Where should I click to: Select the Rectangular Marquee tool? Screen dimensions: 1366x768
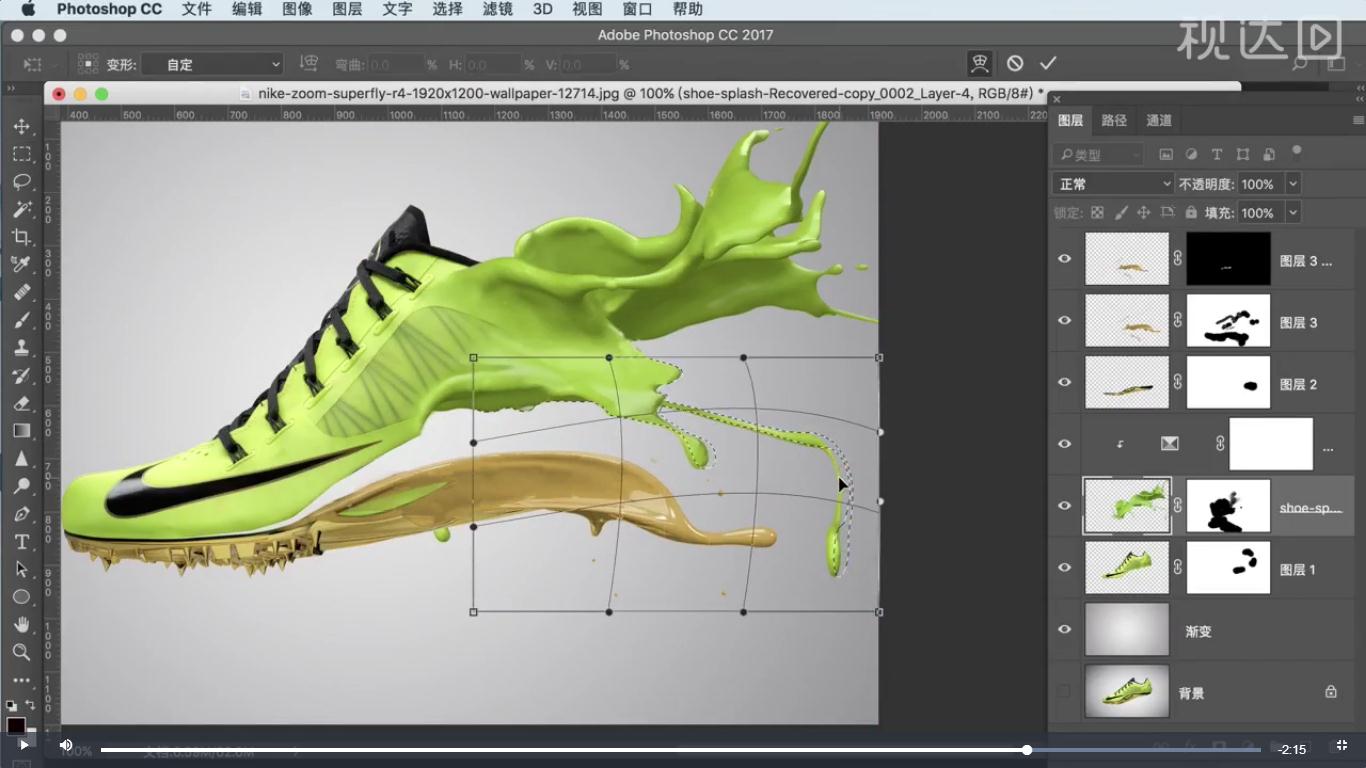(x=21, y=155)
